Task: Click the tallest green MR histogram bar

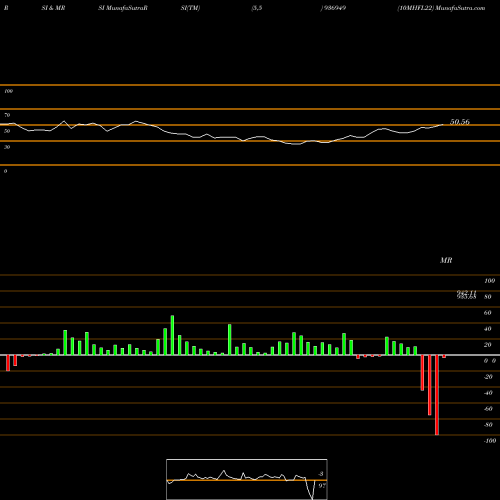Action: [x=172, y=335]
